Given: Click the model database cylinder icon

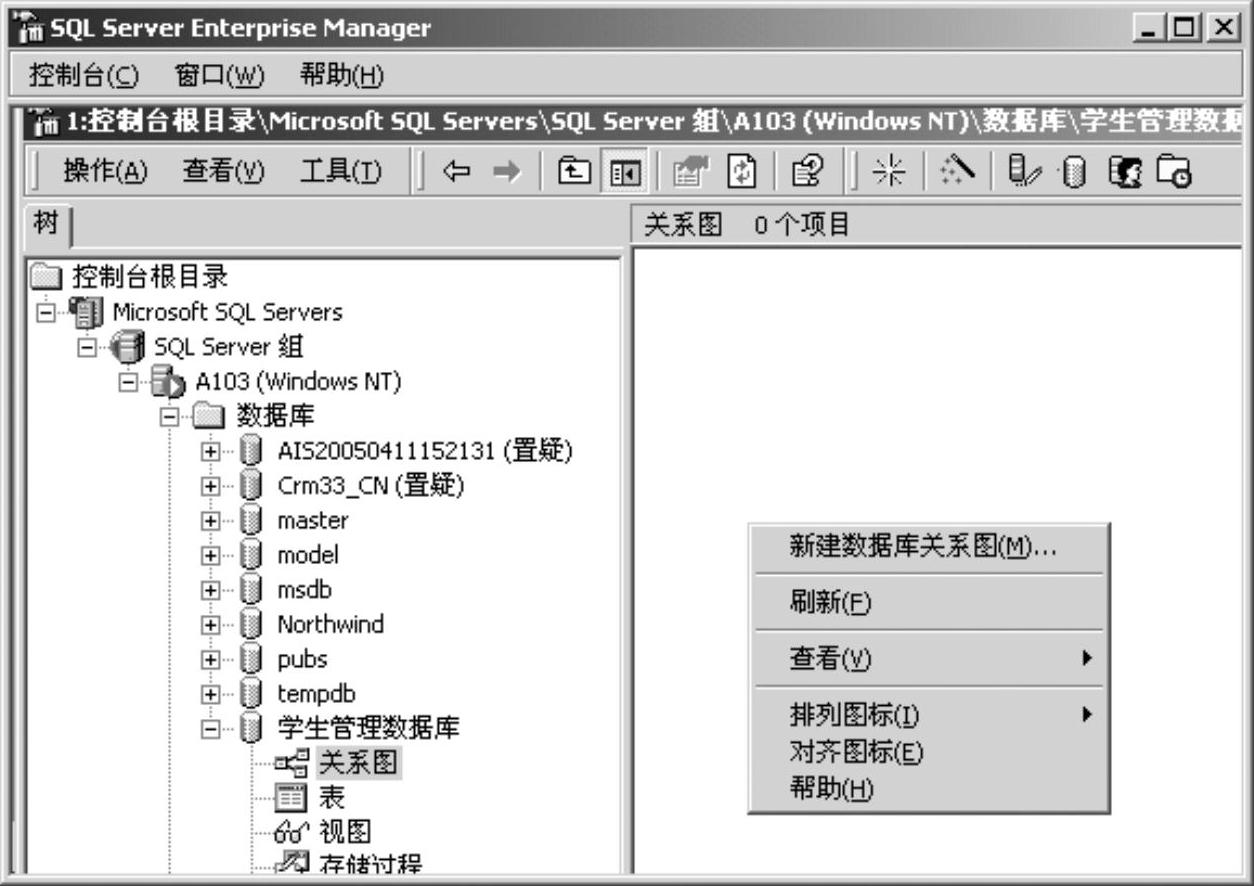Looking at the screenshot, I should click(252, 555).
